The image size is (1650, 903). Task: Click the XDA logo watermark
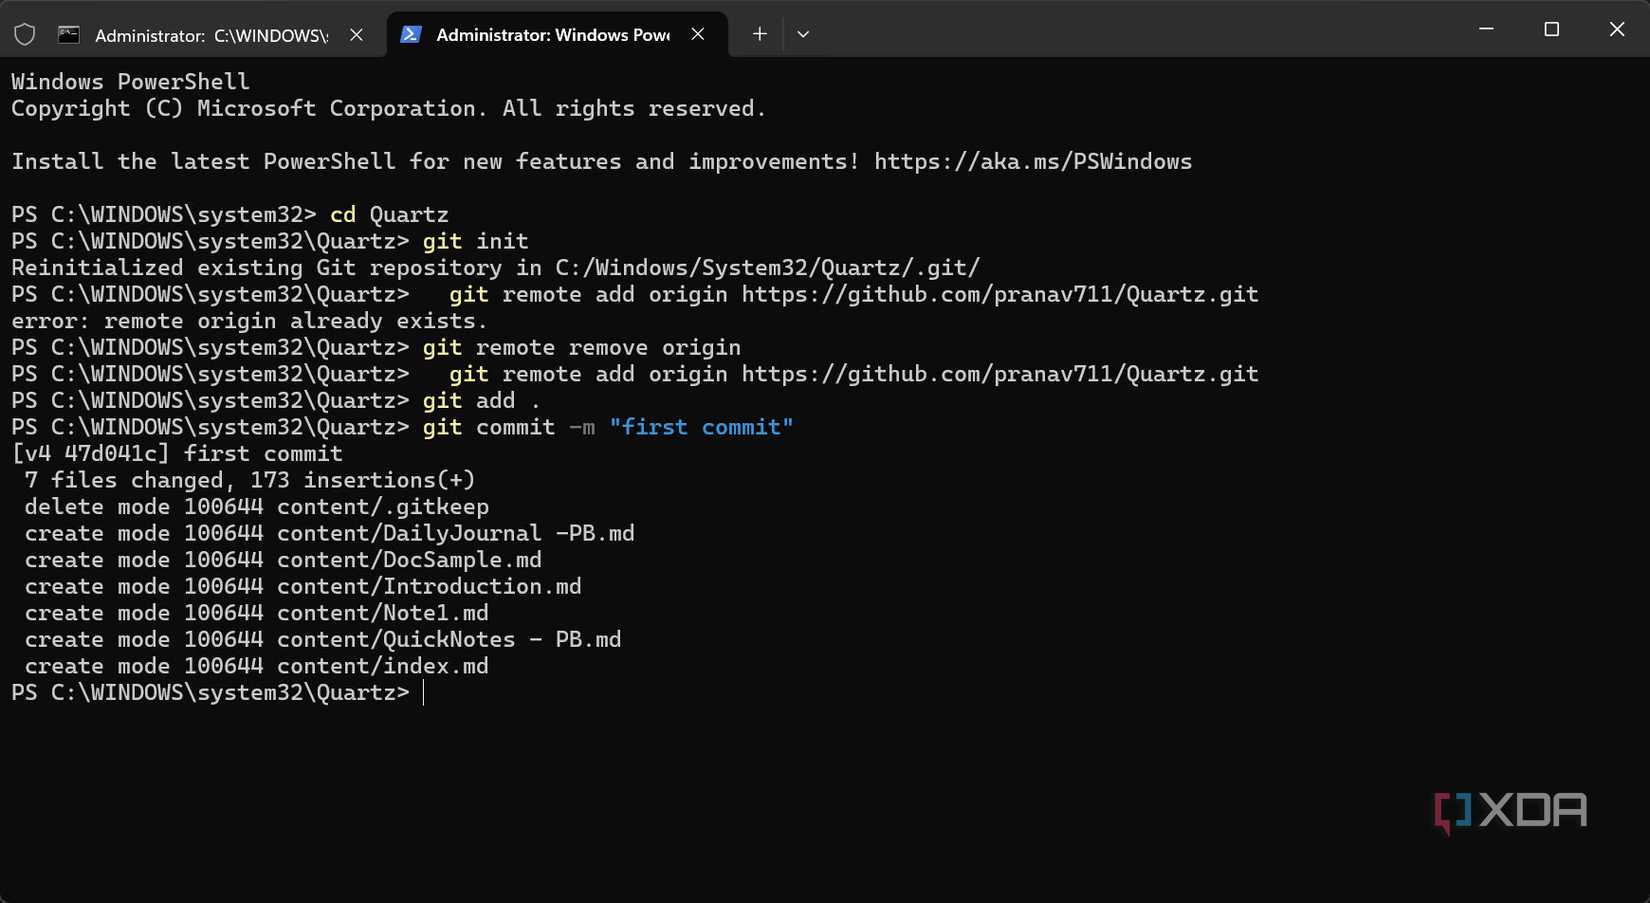[1510, 811]
